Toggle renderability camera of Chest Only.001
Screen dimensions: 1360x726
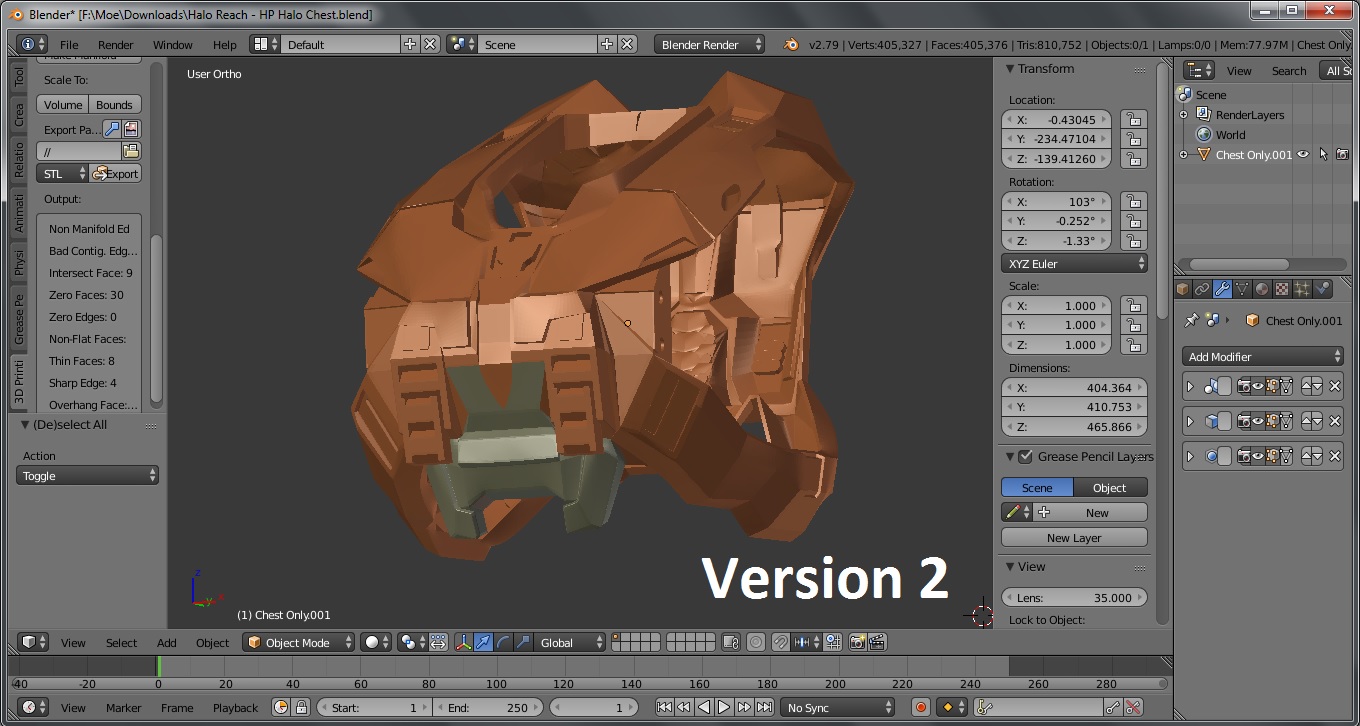pos(1342,154)
